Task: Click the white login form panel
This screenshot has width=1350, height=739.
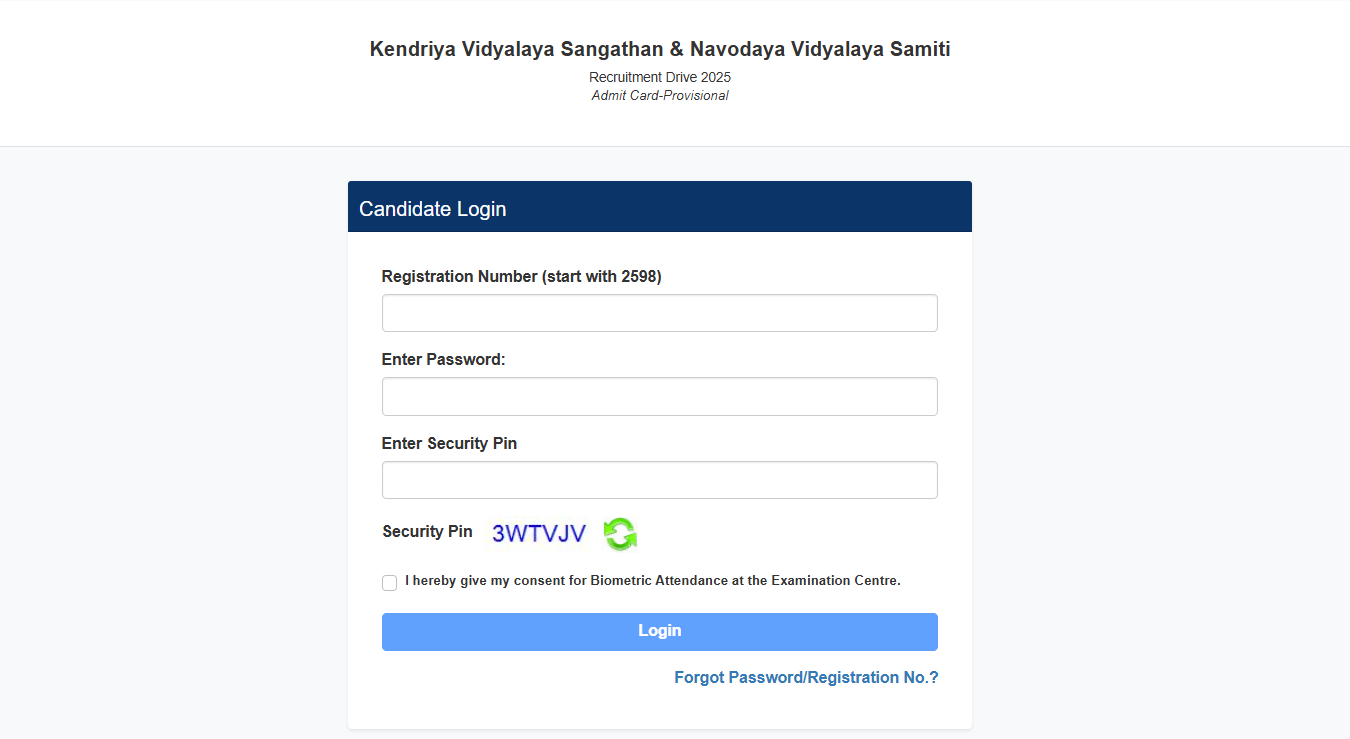Action: coord(659,710)
